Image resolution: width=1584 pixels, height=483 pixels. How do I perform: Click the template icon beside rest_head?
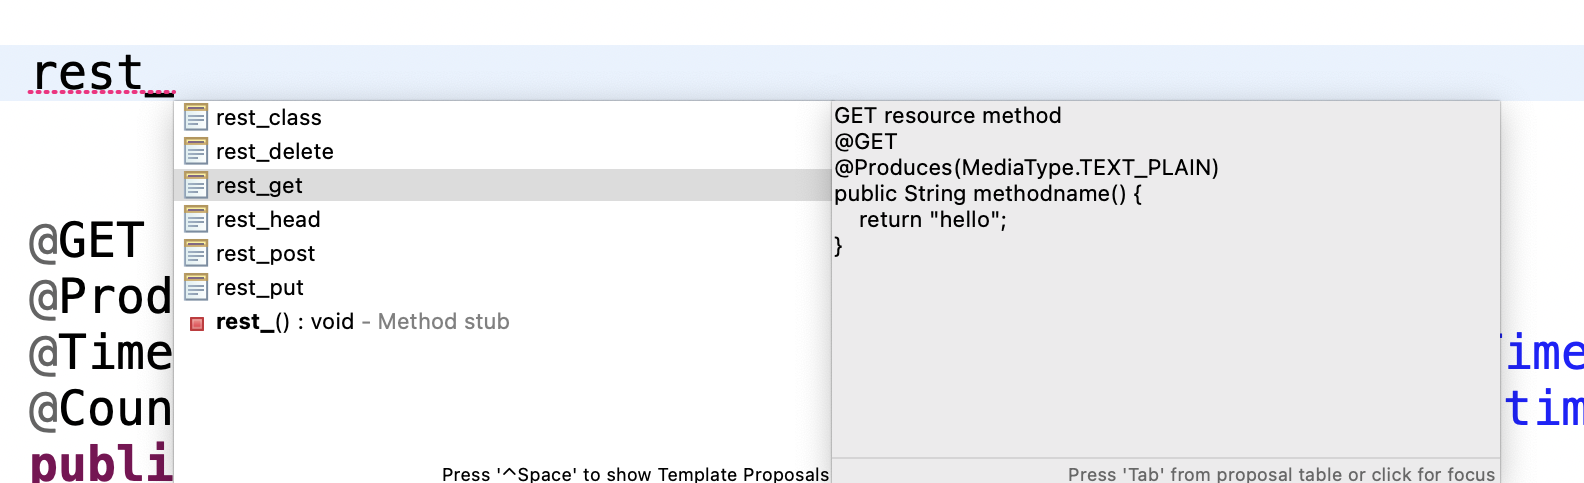click(x=196, y=220)
